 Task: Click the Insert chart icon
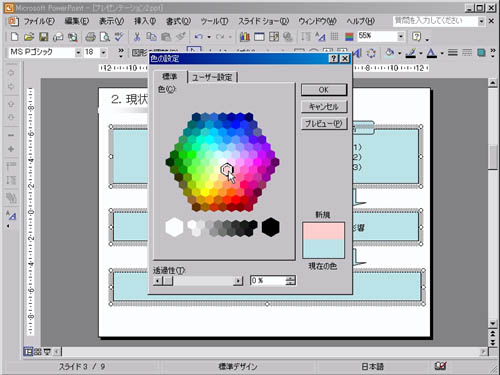tap(245, 36)
